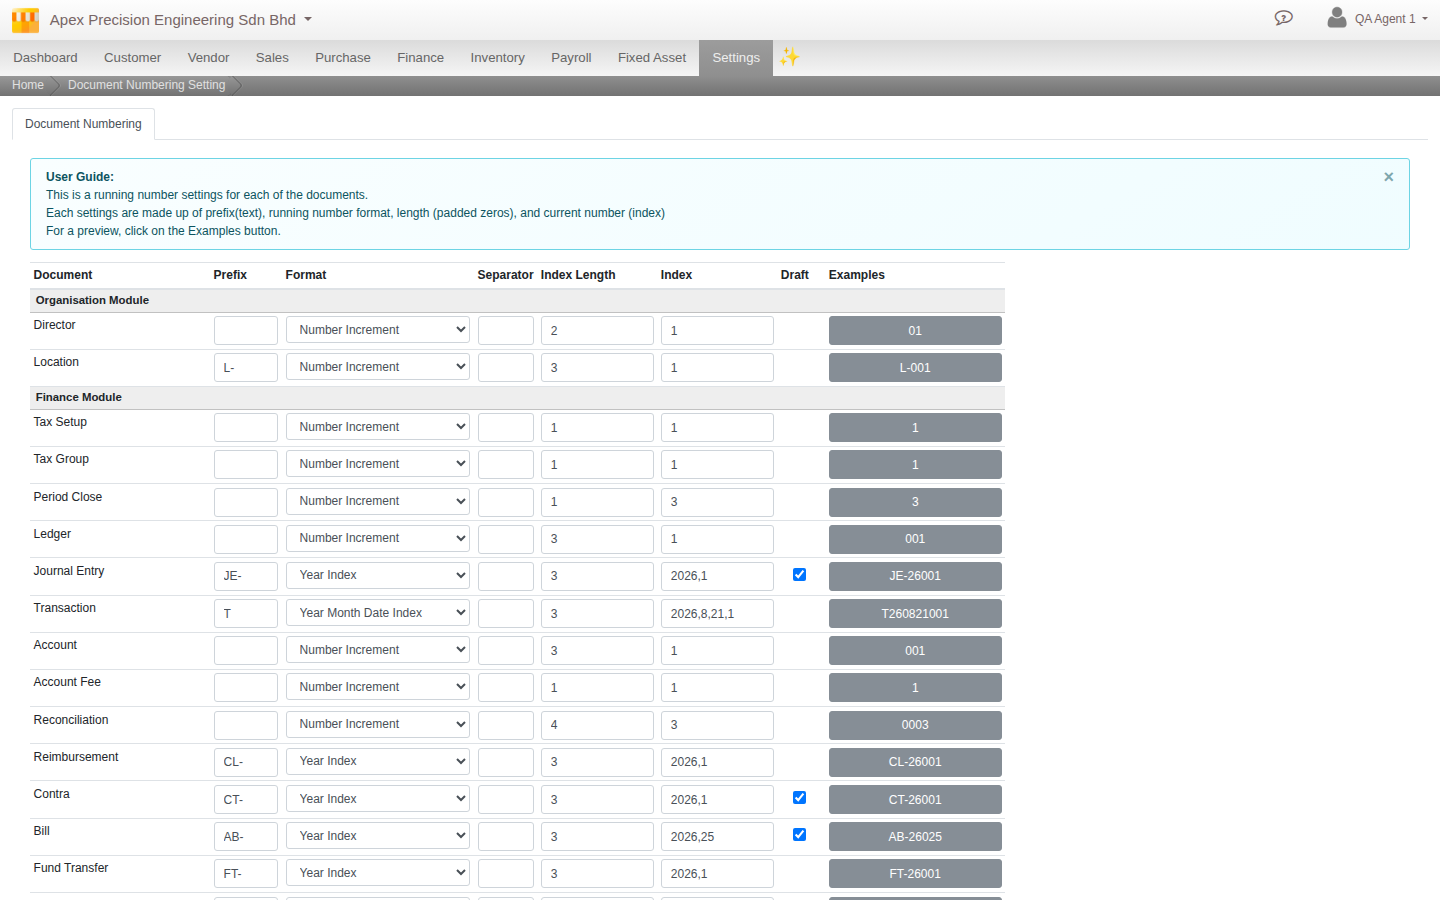The height and width of the screenshot is (900, 1440).
Task: Click the L-001 example button
Action: pos(915,367)
